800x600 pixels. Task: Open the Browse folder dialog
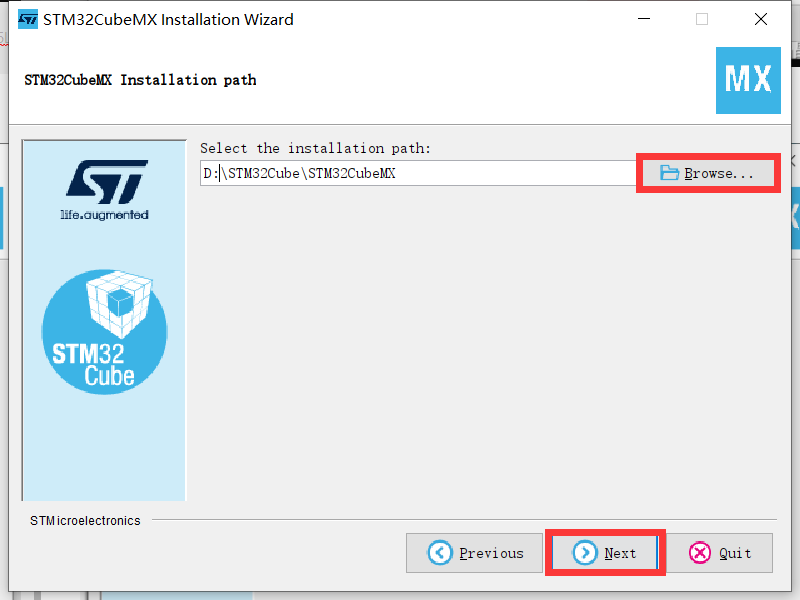(x=708, y=173)
